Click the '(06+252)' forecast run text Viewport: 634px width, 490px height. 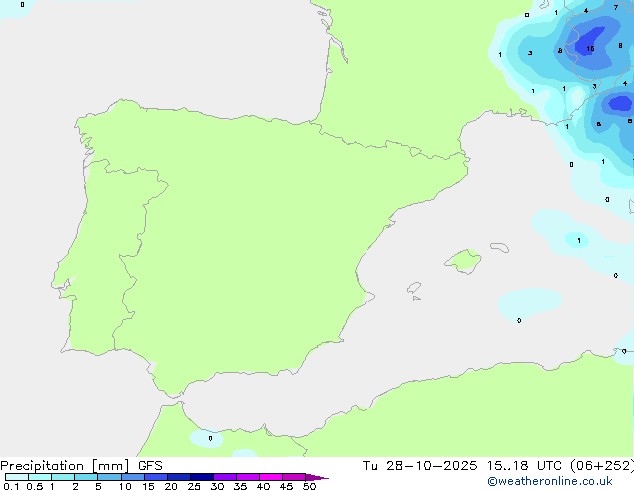click(602, 466)
